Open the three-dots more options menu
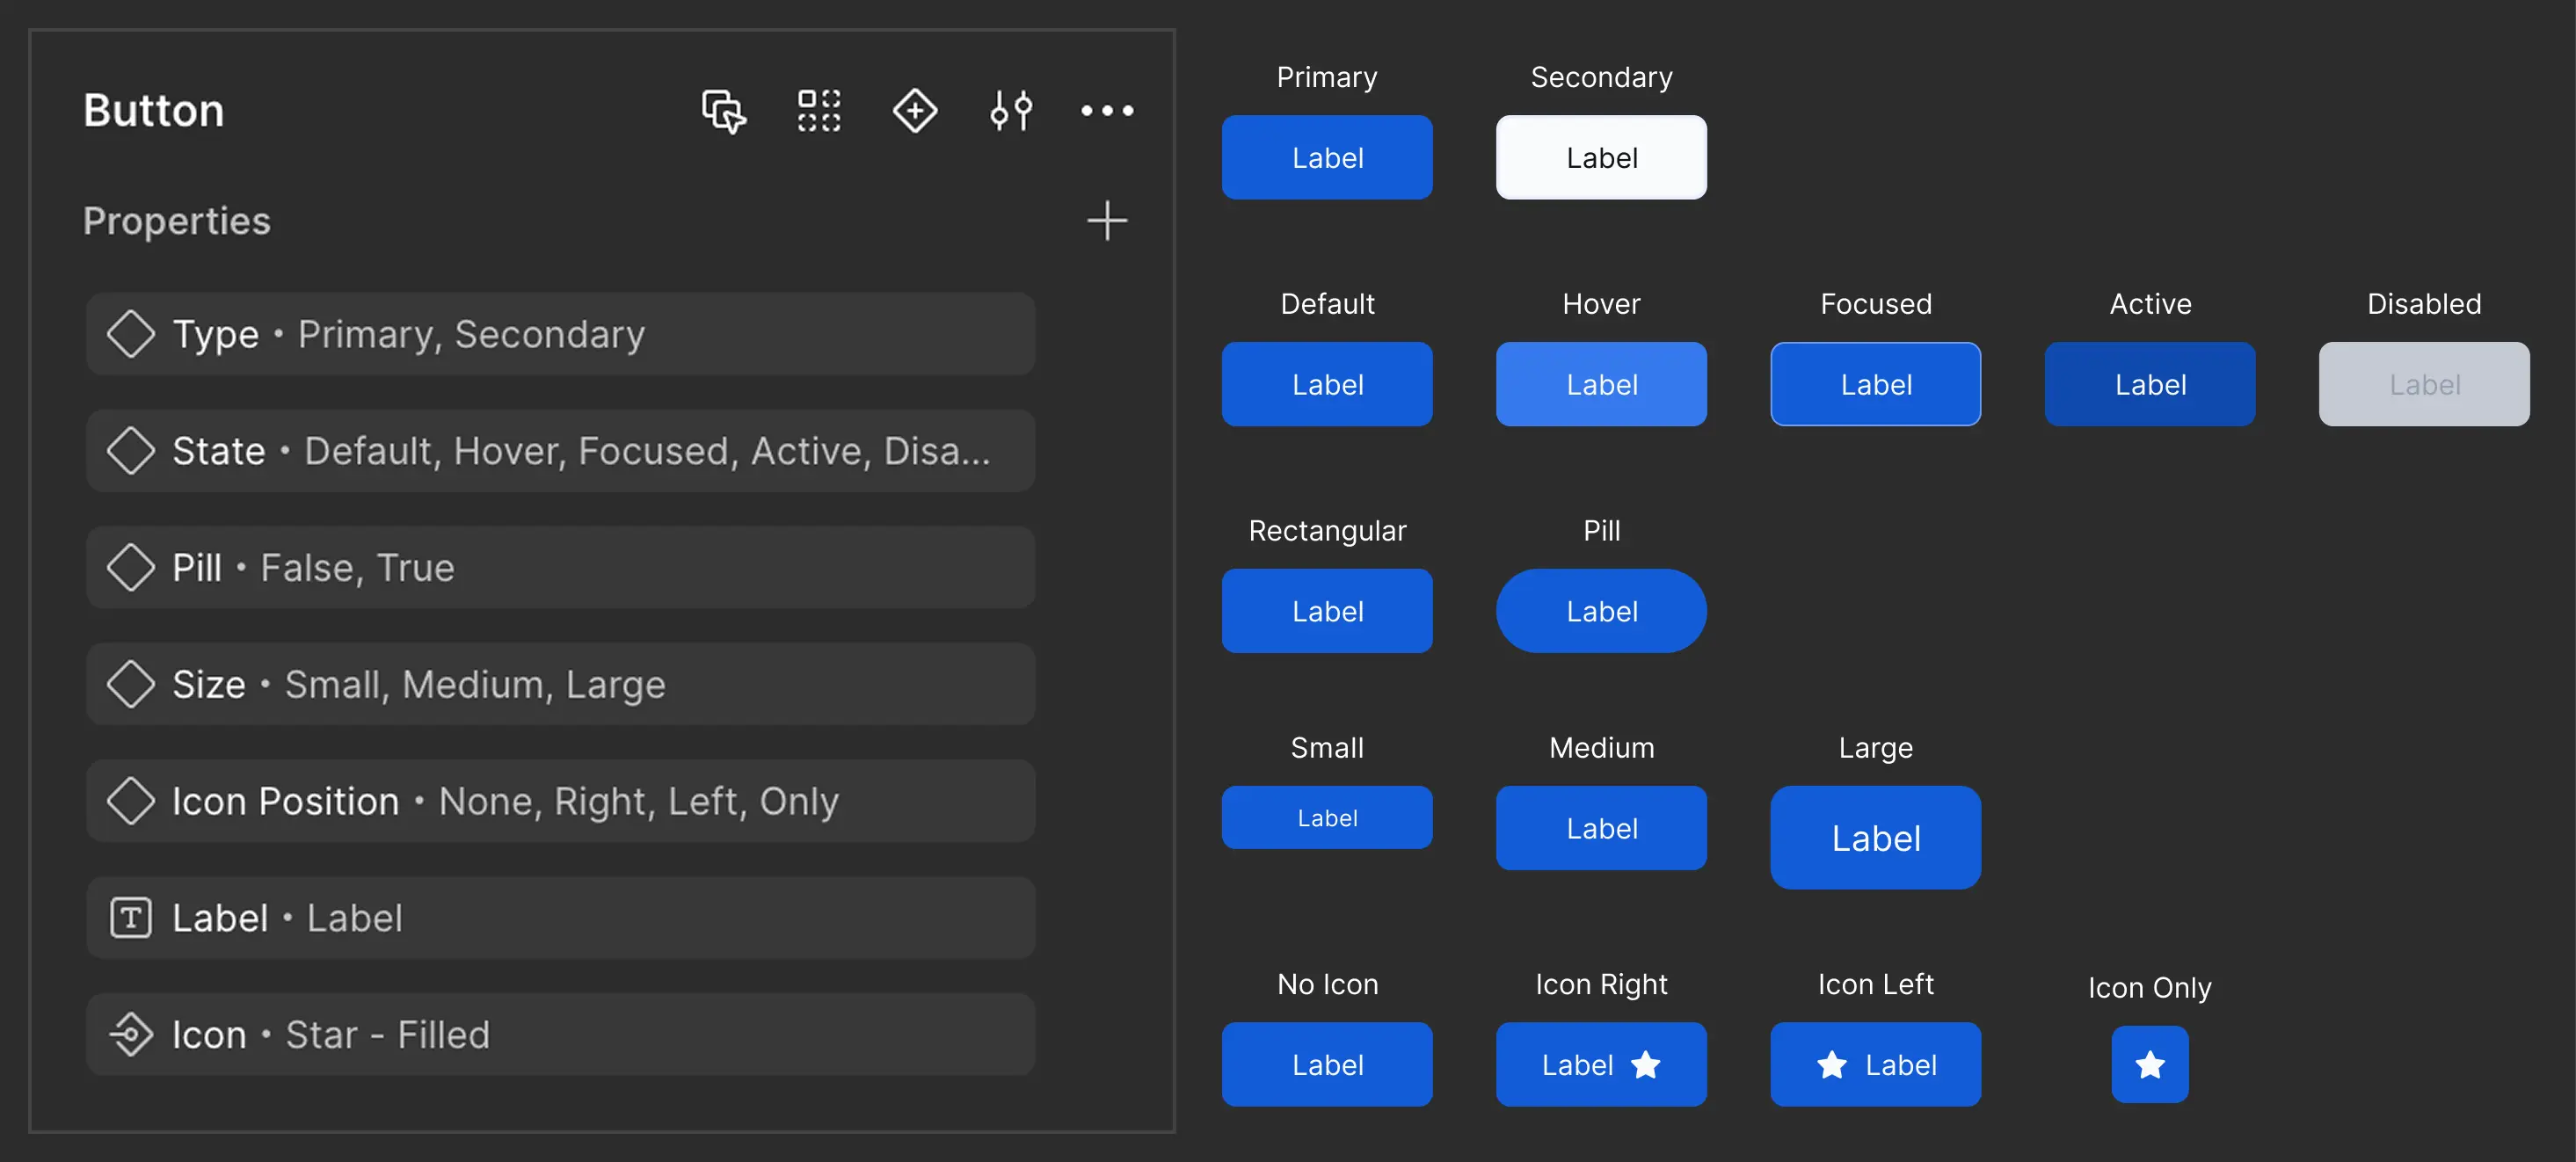 [1106, 111]
